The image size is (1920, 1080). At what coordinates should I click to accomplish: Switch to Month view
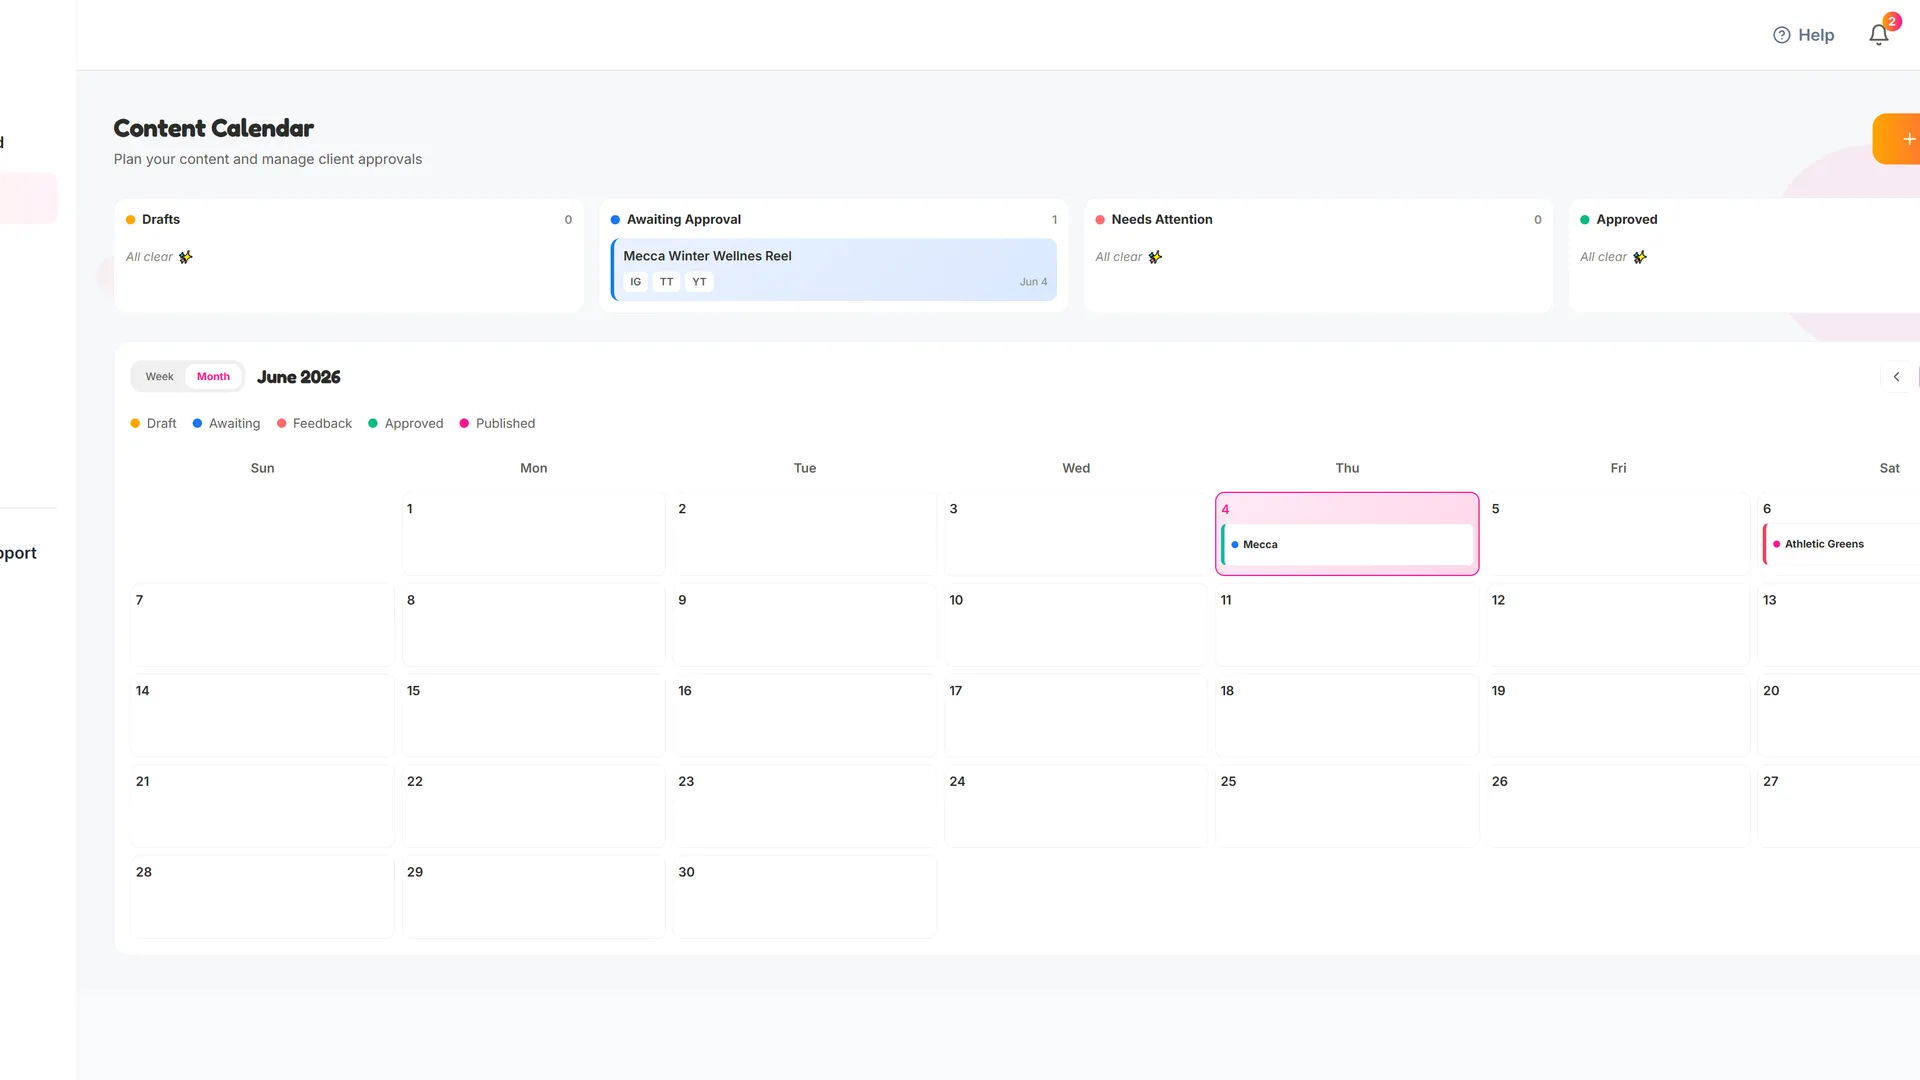[213, 377]
